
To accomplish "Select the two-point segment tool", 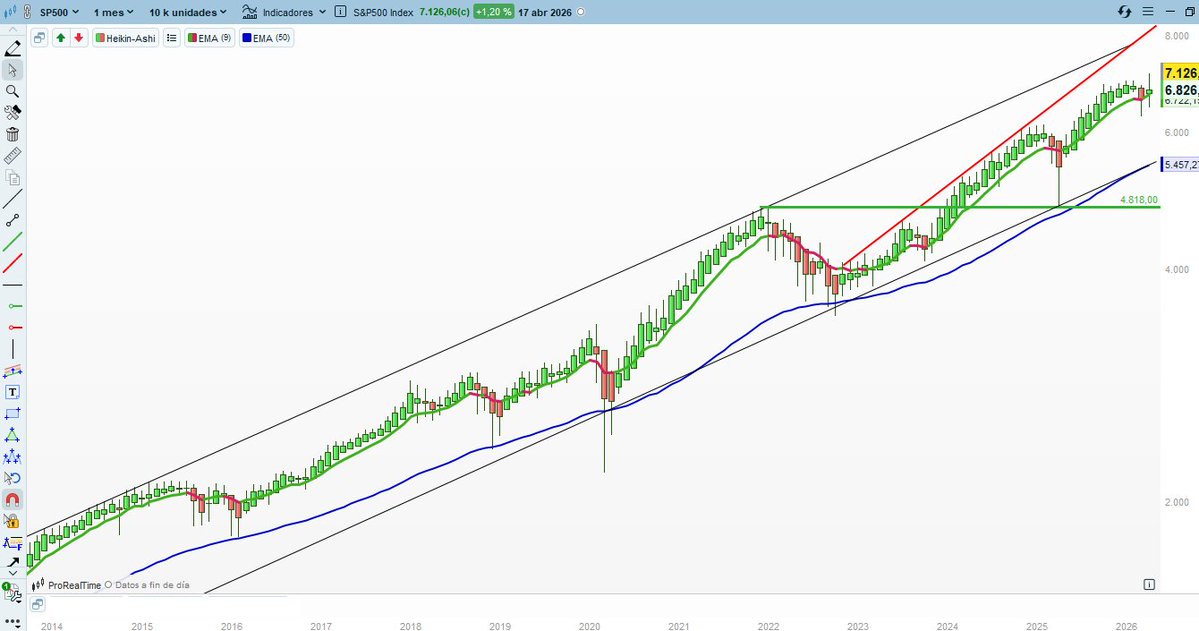I will coord(12,220).
